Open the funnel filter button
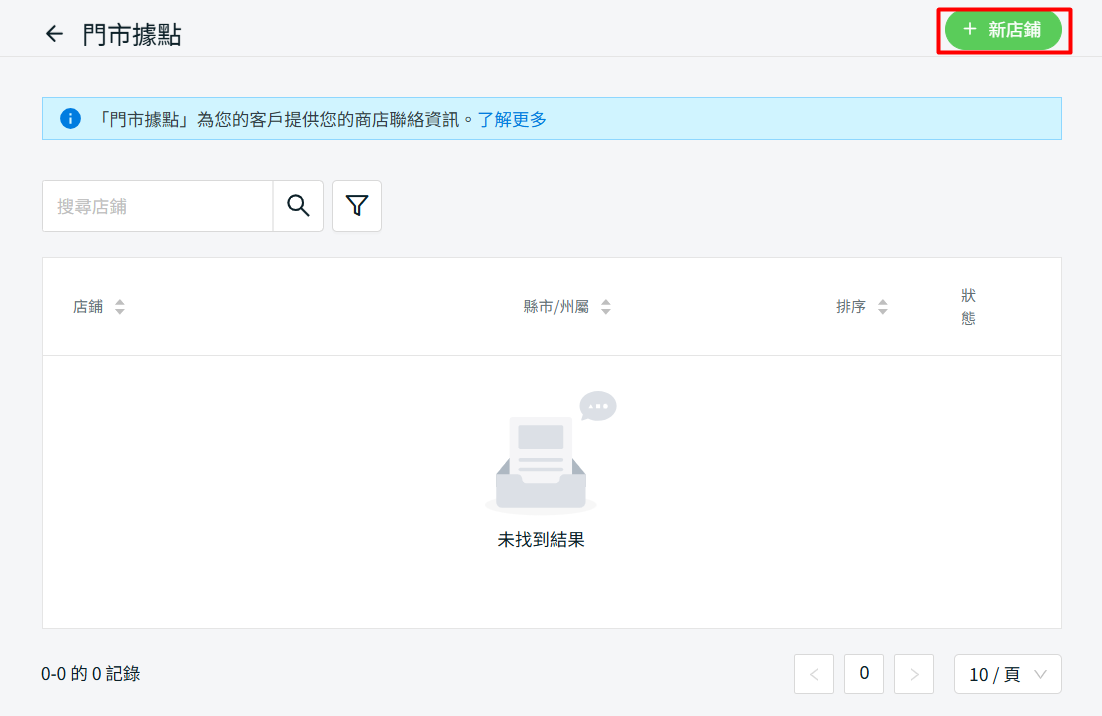 point(357,206)
